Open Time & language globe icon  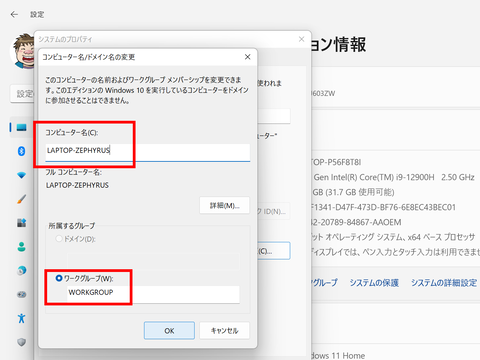click(21, 270)
